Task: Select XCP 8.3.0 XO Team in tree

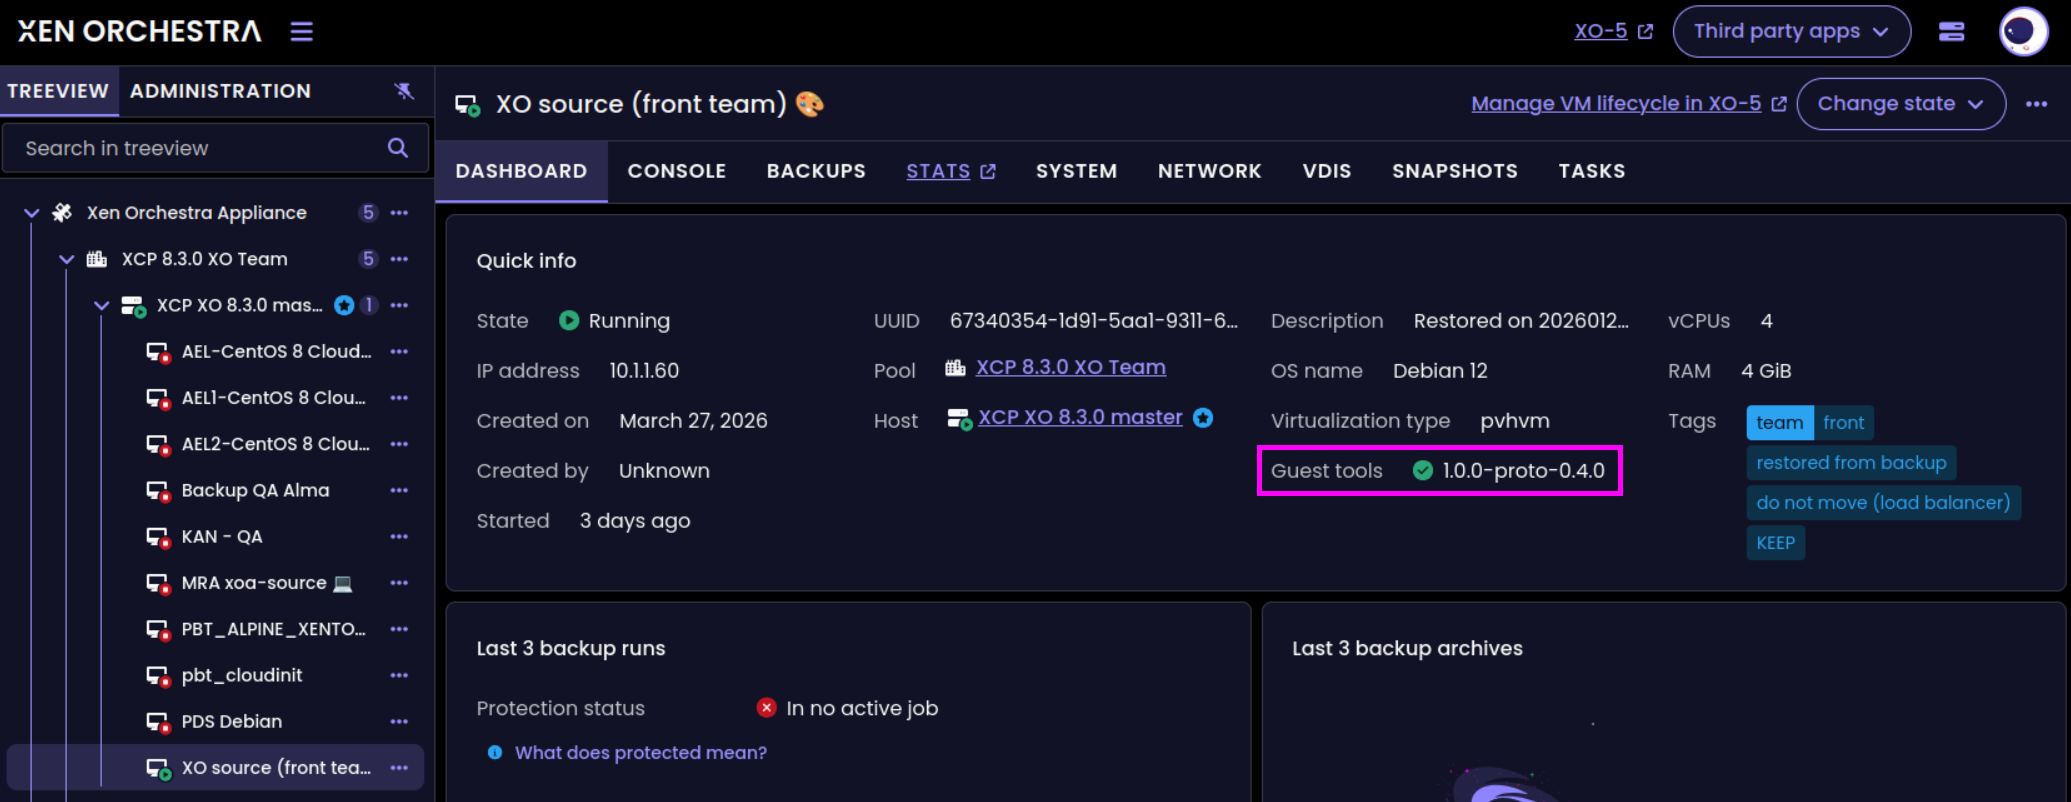Action: (204, 259)
